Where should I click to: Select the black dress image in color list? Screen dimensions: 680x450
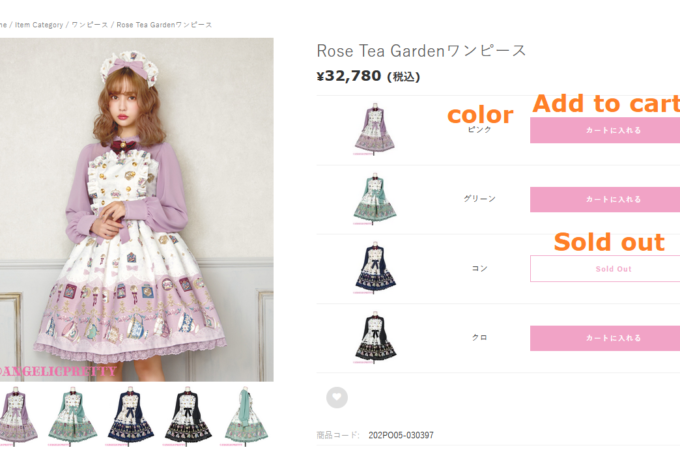(x=375, y=338)
